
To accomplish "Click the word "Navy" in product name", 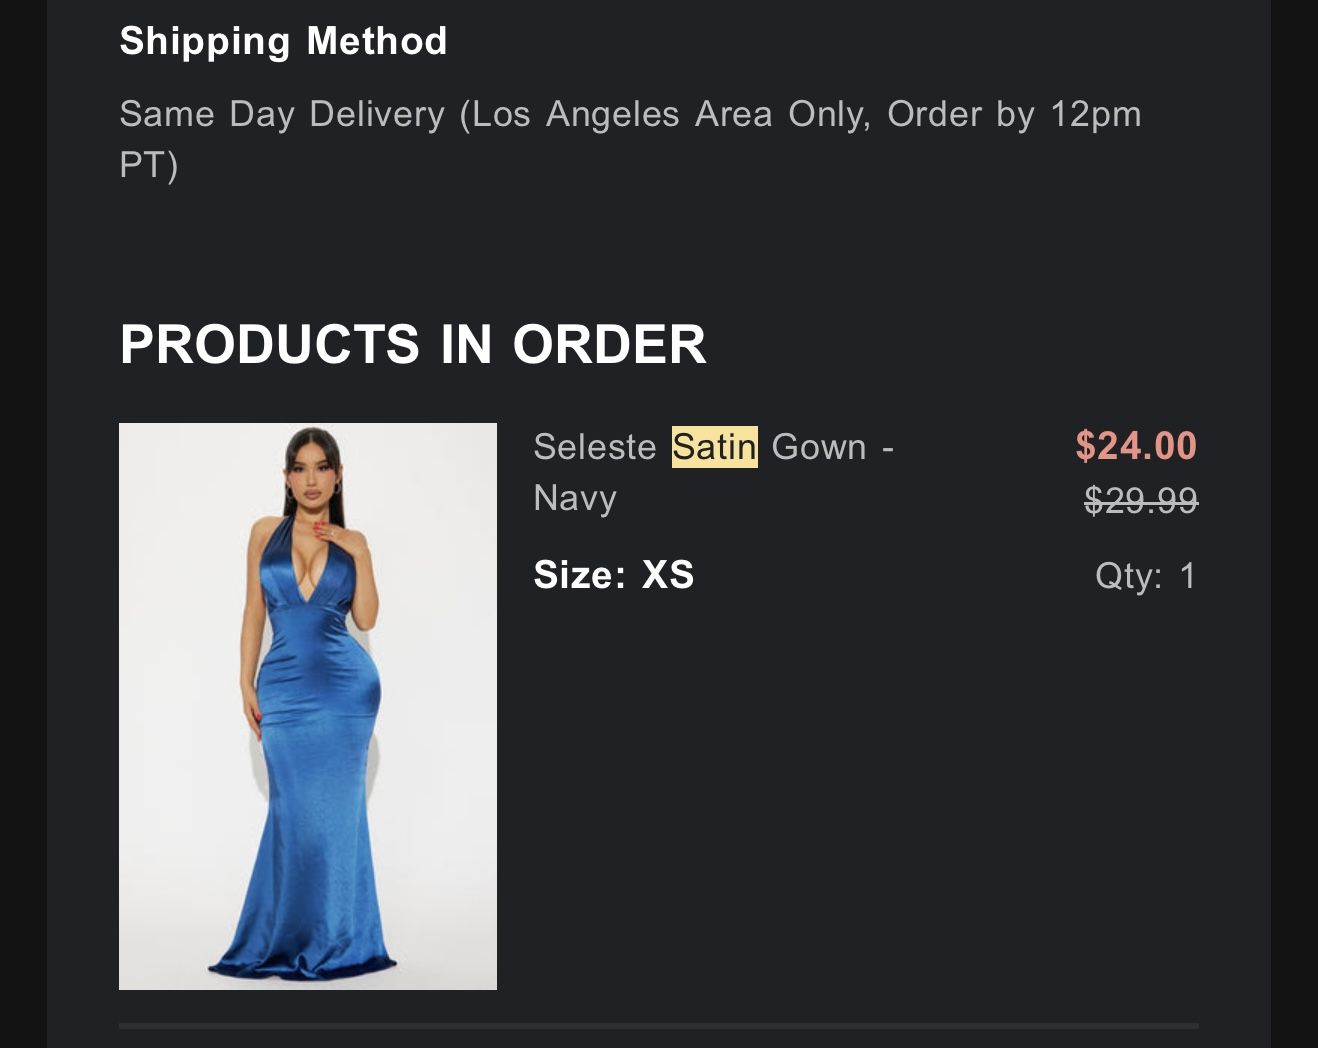I will pyautogui.click(x=575, y=498).
